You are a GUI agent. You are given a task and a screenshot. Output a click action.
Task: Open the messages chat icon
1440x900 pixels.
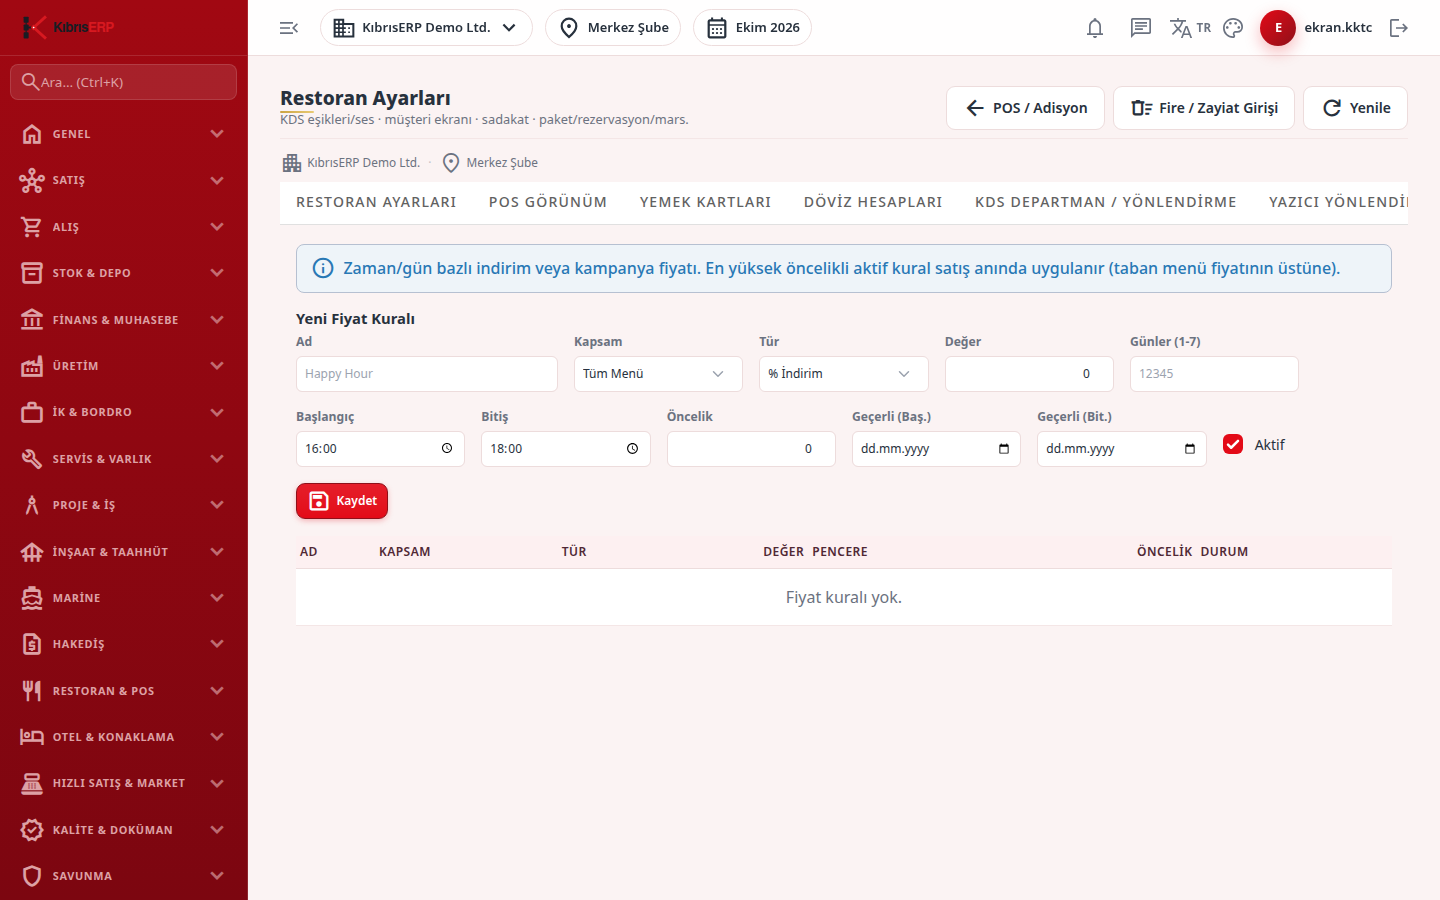click(x=1141, y=28)
